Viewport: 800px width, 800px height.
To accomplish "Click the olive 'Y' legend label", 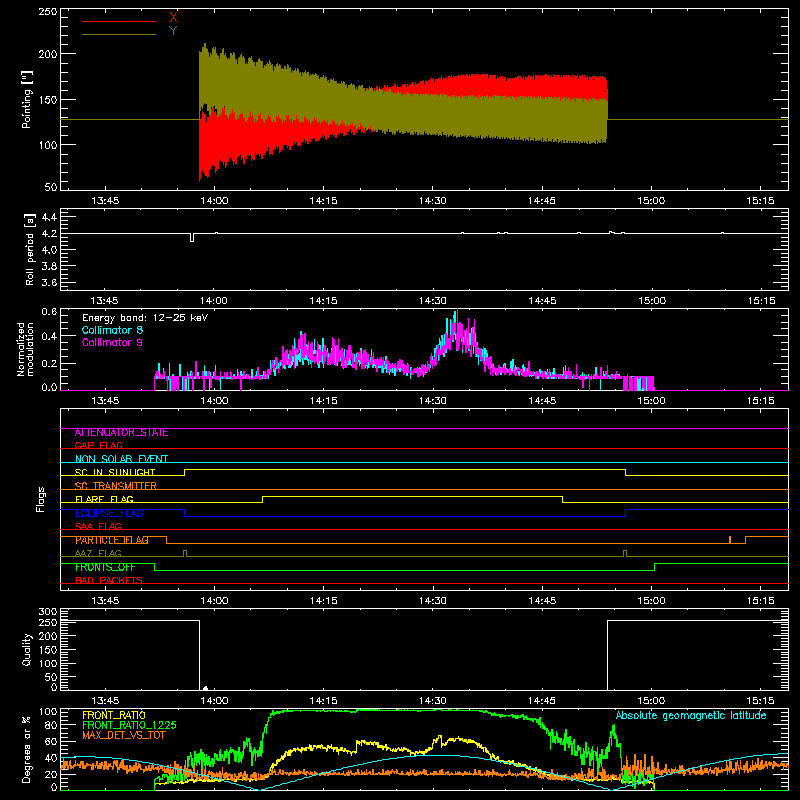I will pyautogui.click(x=173, y=31).
